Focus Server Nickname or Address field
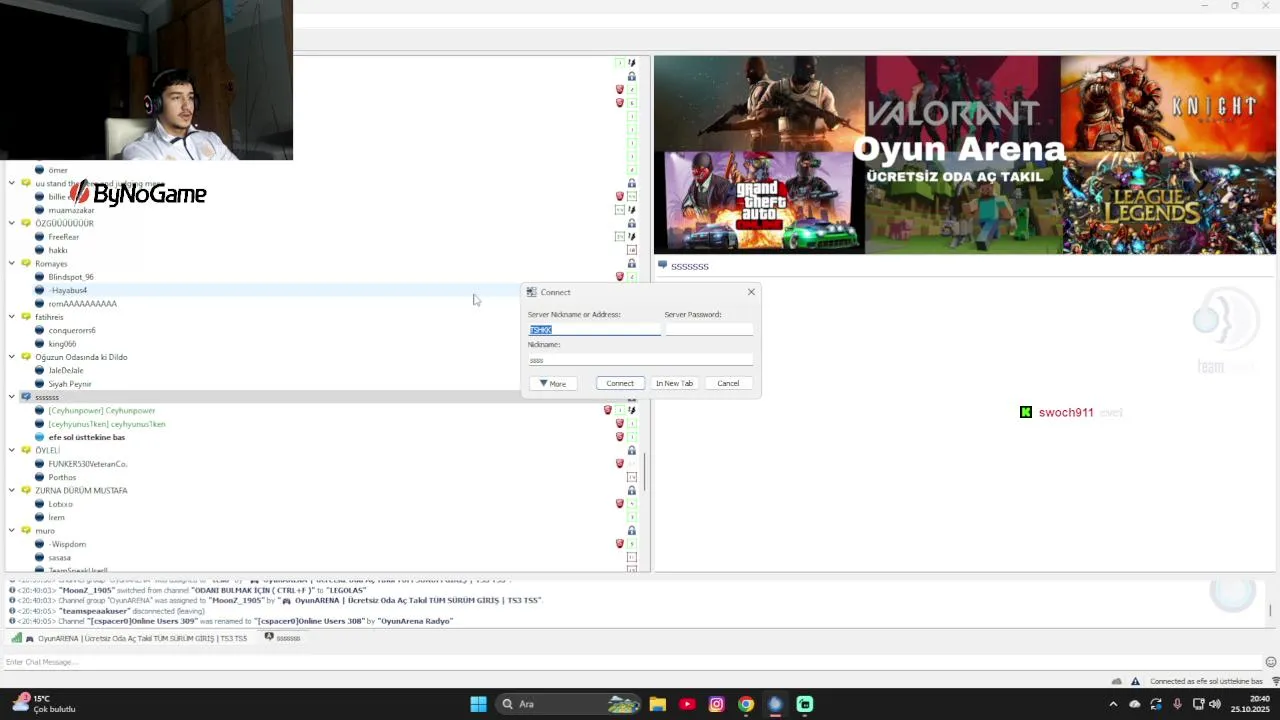Screen dimensions: 1280x720 [594, 329]
